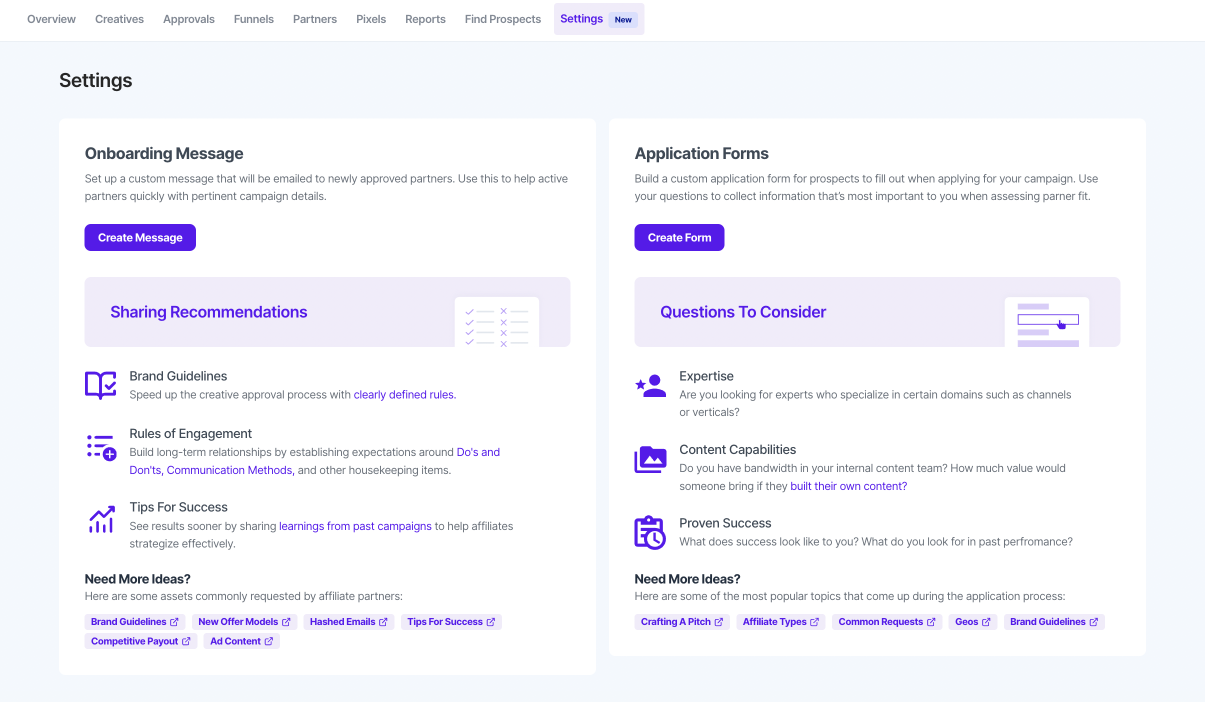Switch to the Find Prospects tab
The width and height of the screenshot is (1205, 702).
click(502, 19)
